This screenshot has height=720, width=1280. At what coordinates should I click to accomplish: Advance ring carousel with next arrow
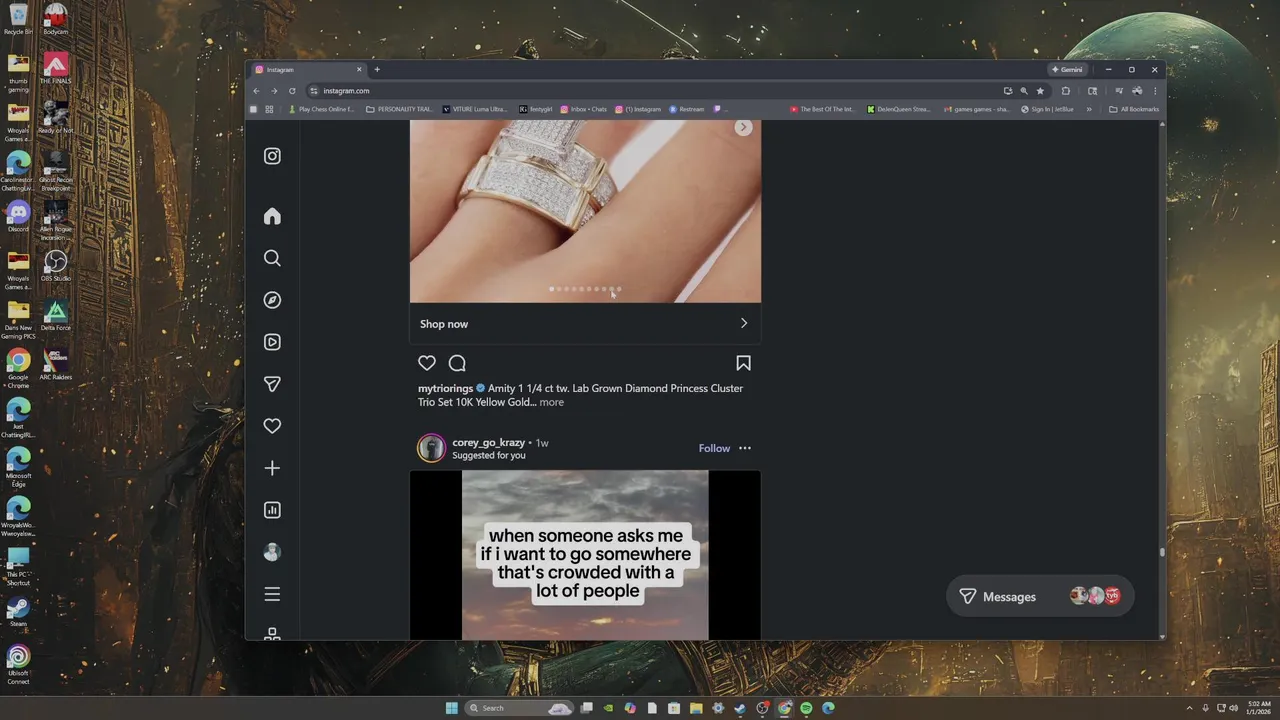coord(743,128)
